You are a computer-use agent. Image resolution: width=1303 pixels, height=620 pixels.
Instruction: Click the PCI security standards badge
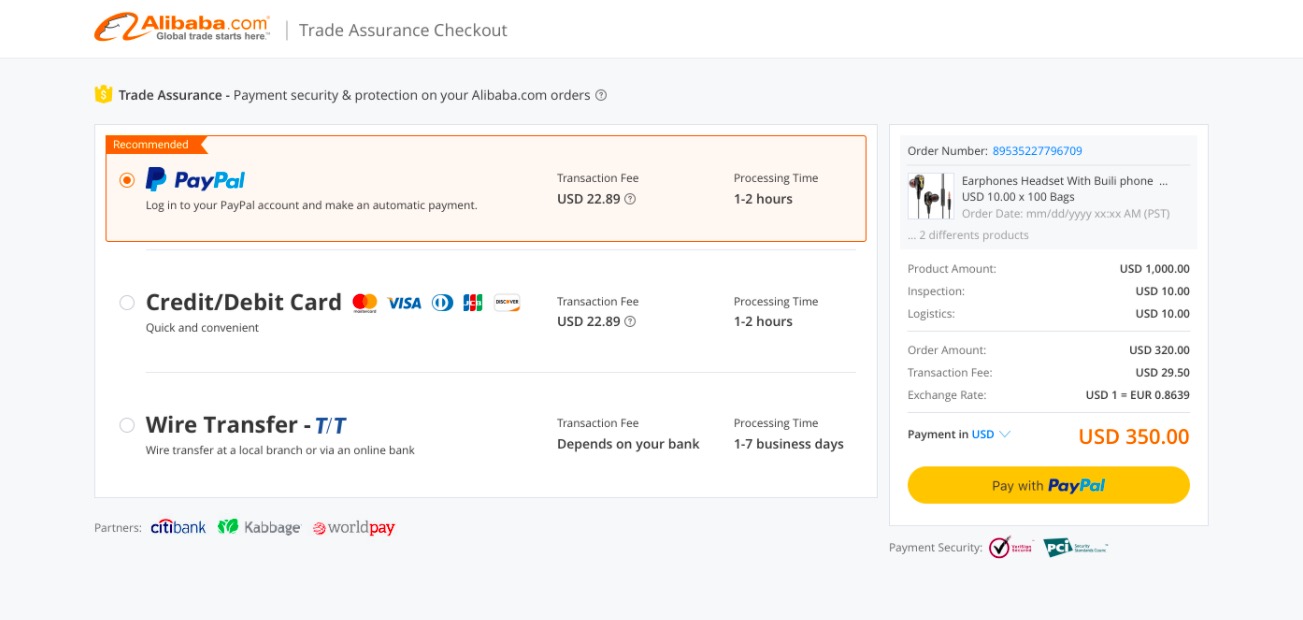[1074, 547]
